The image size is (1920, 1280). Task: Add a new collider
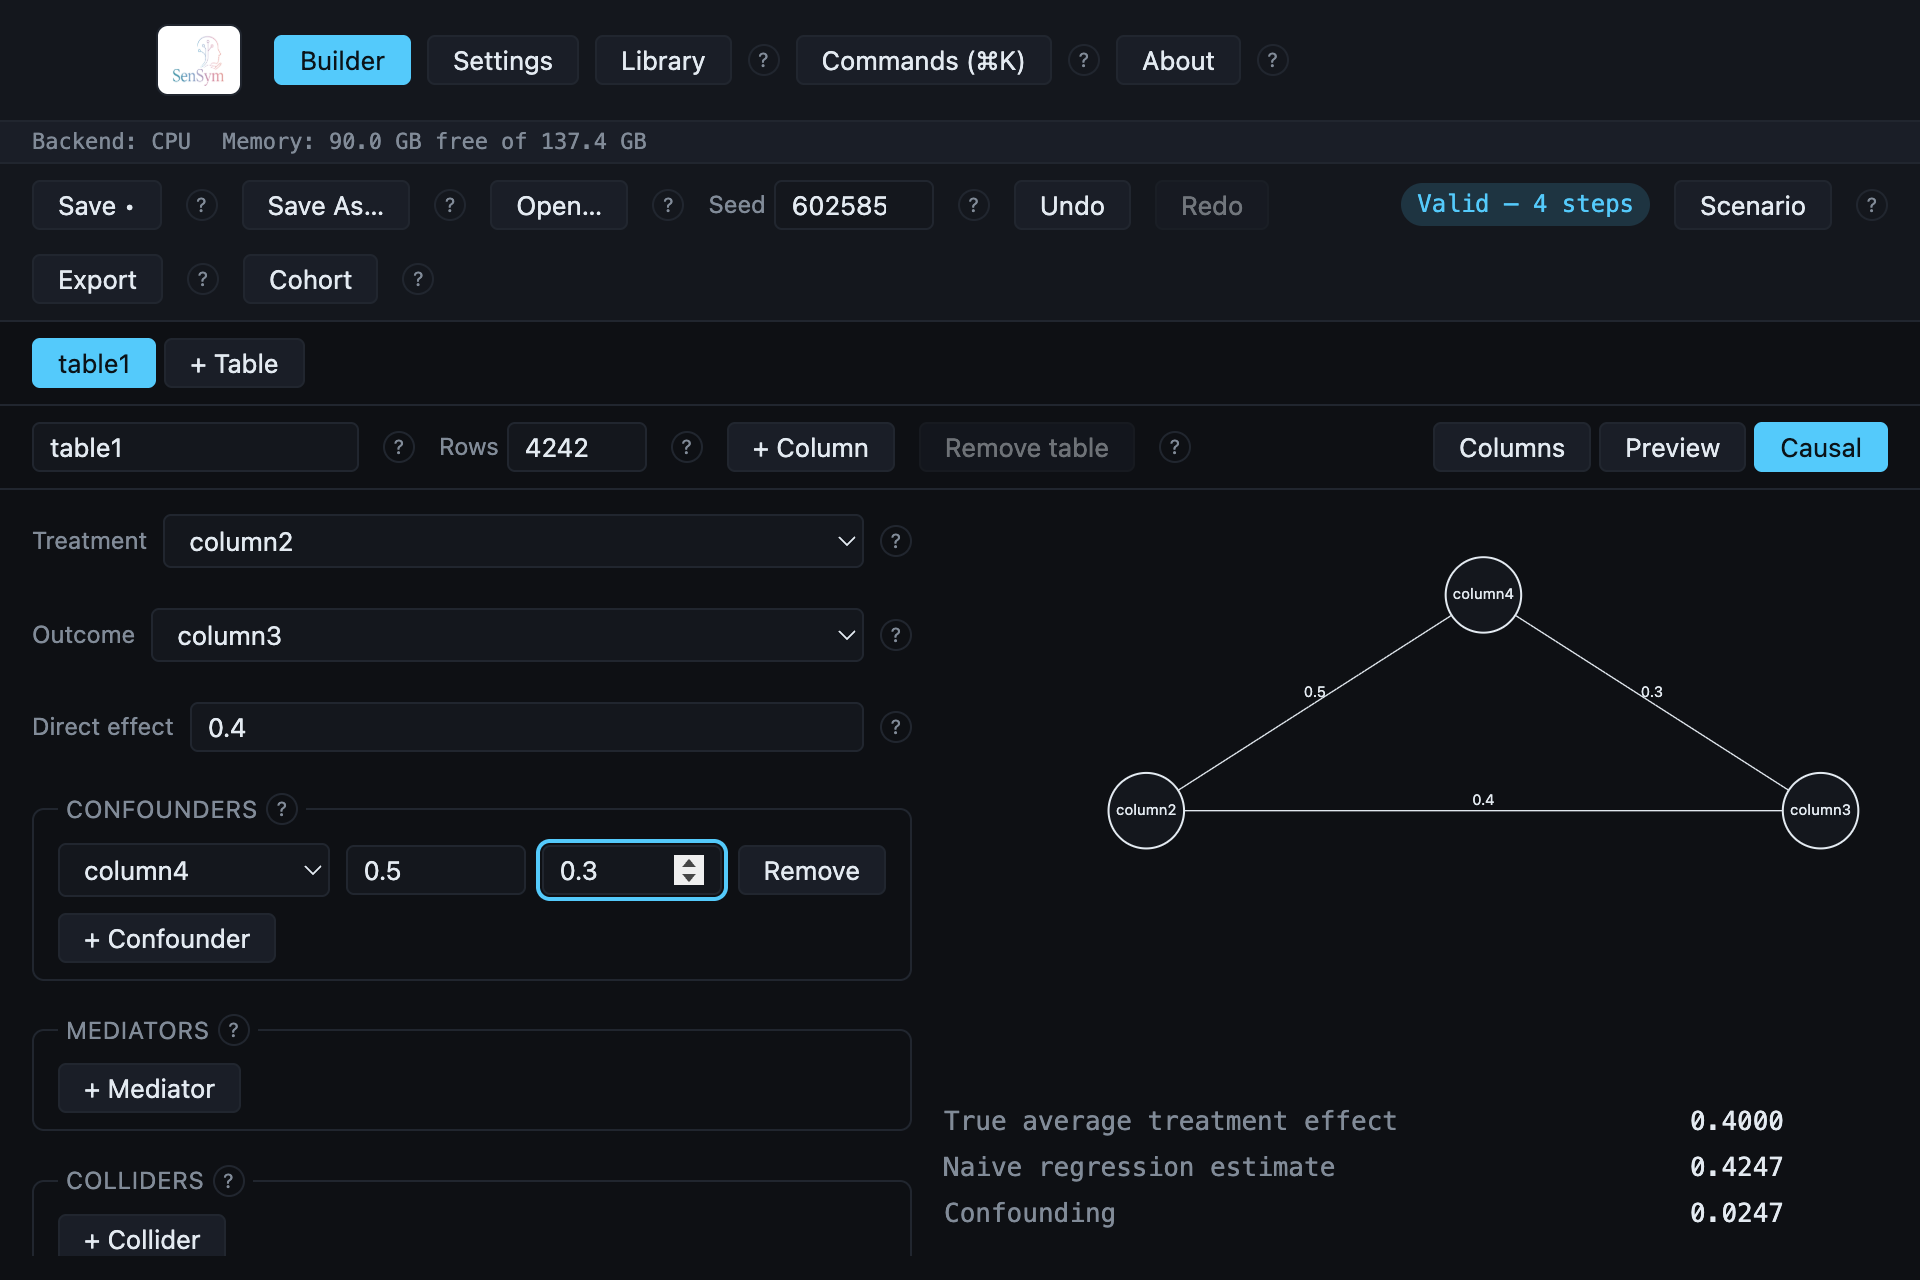coord(142,1238)
